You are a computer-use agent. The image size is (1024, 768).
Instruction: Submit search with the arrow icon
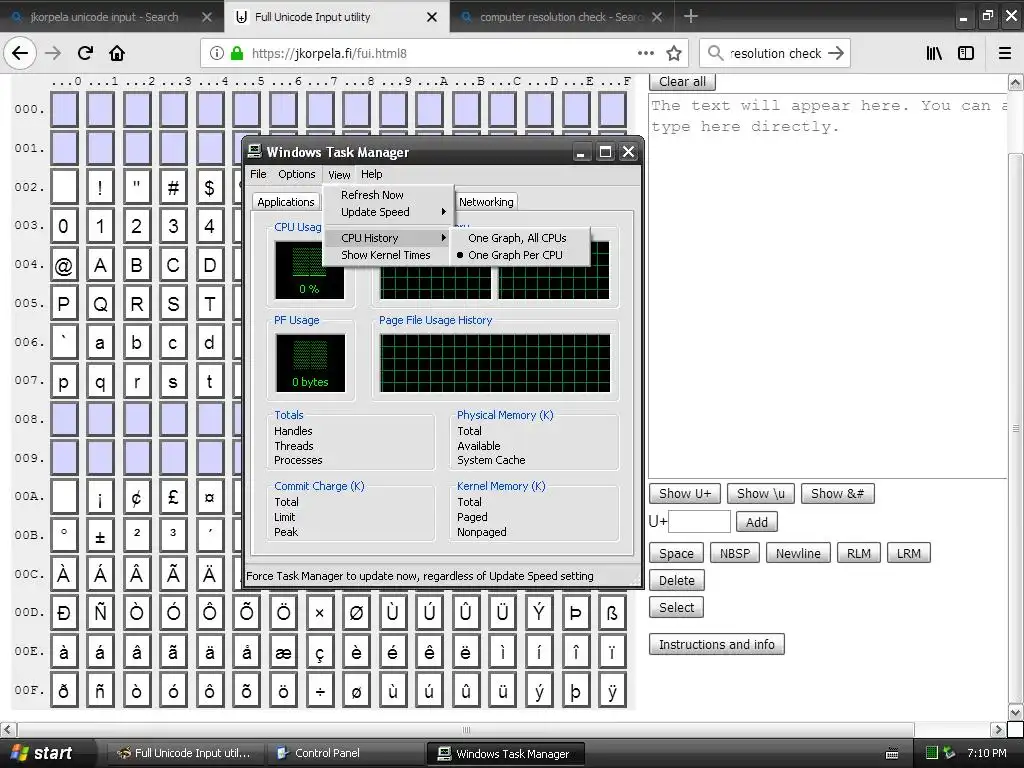[836, 53]
